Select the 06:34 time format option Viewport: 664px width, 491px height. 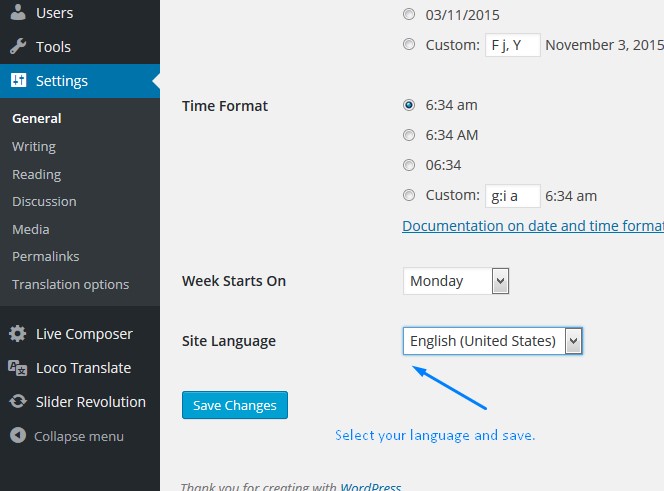pos(409,165)
